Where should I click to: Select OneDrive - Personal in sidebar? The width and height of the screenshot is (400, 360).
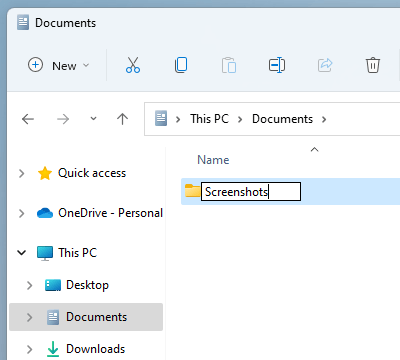click(110, 213)
